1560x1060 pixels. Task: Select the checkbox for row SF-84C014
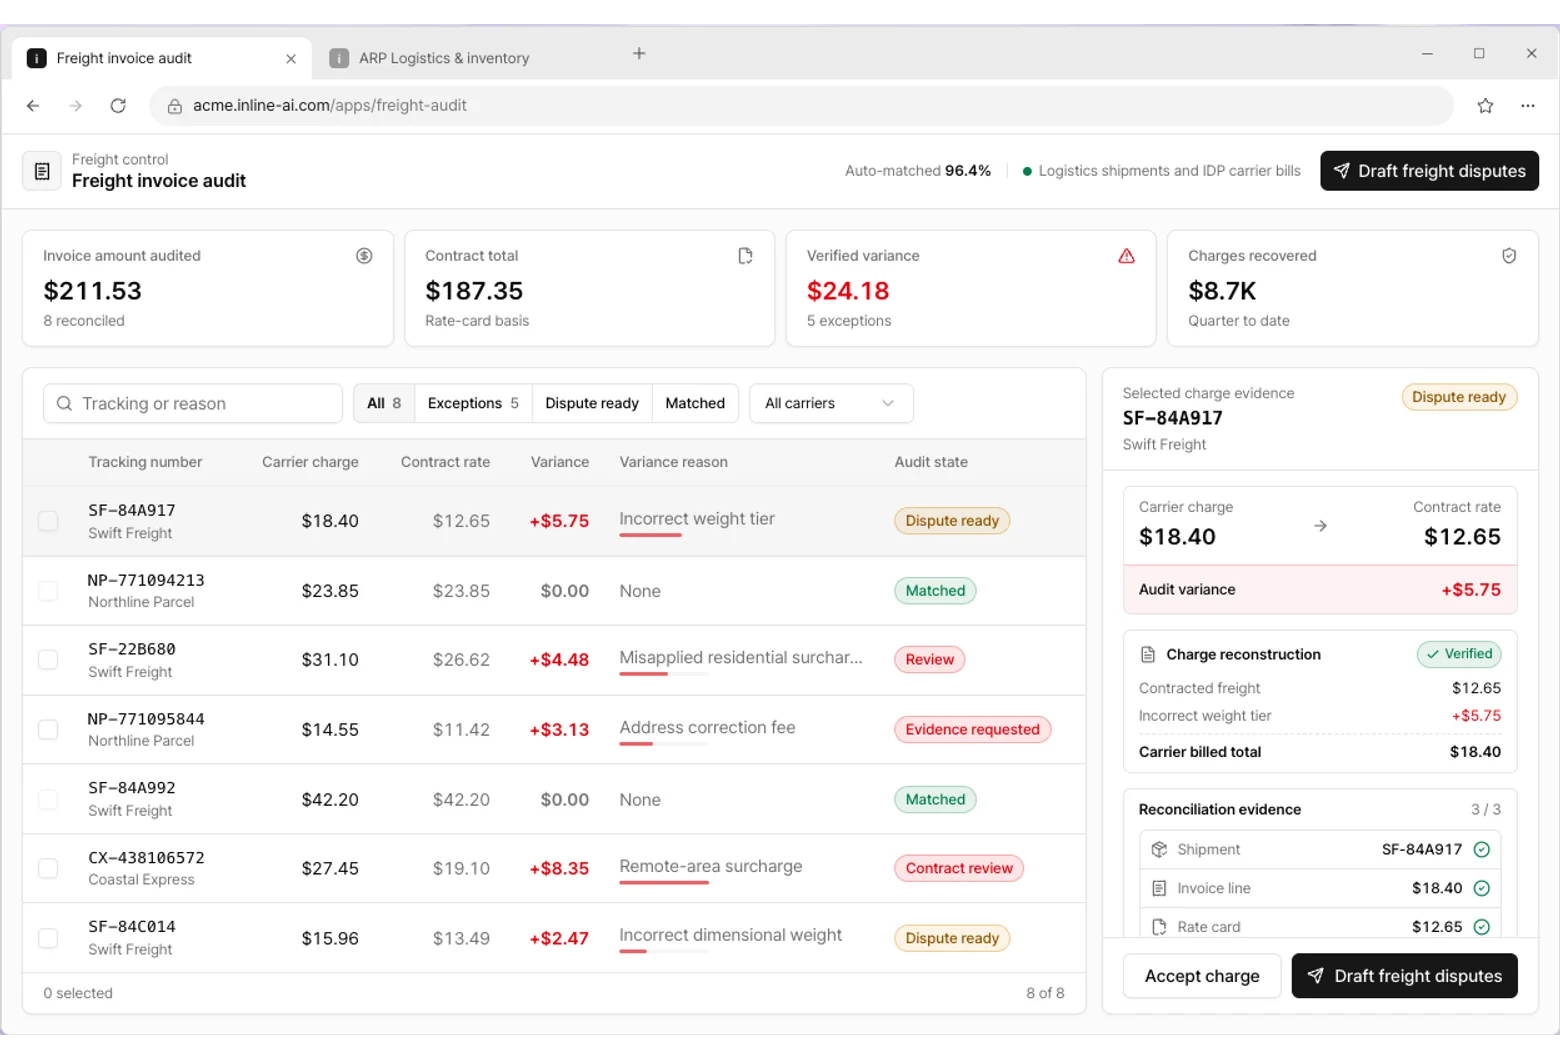coord(48,938)
